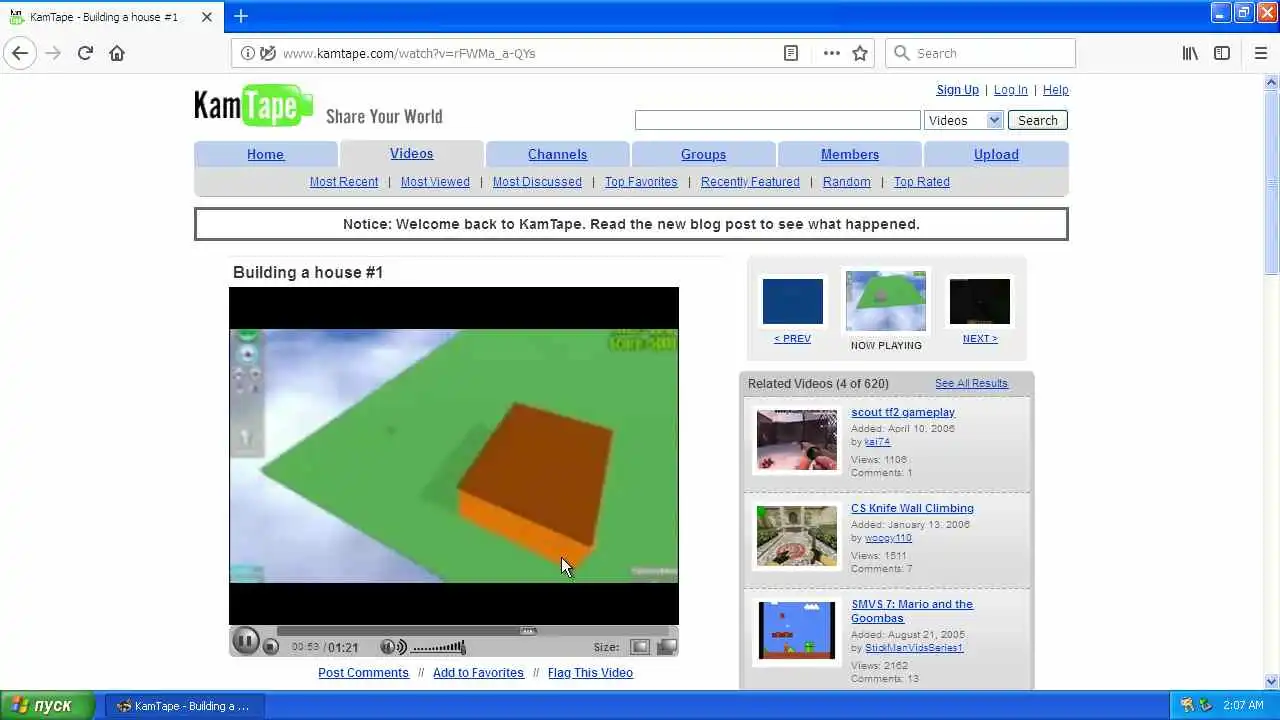Open Firefox hamburger menu

(1260, 53)
